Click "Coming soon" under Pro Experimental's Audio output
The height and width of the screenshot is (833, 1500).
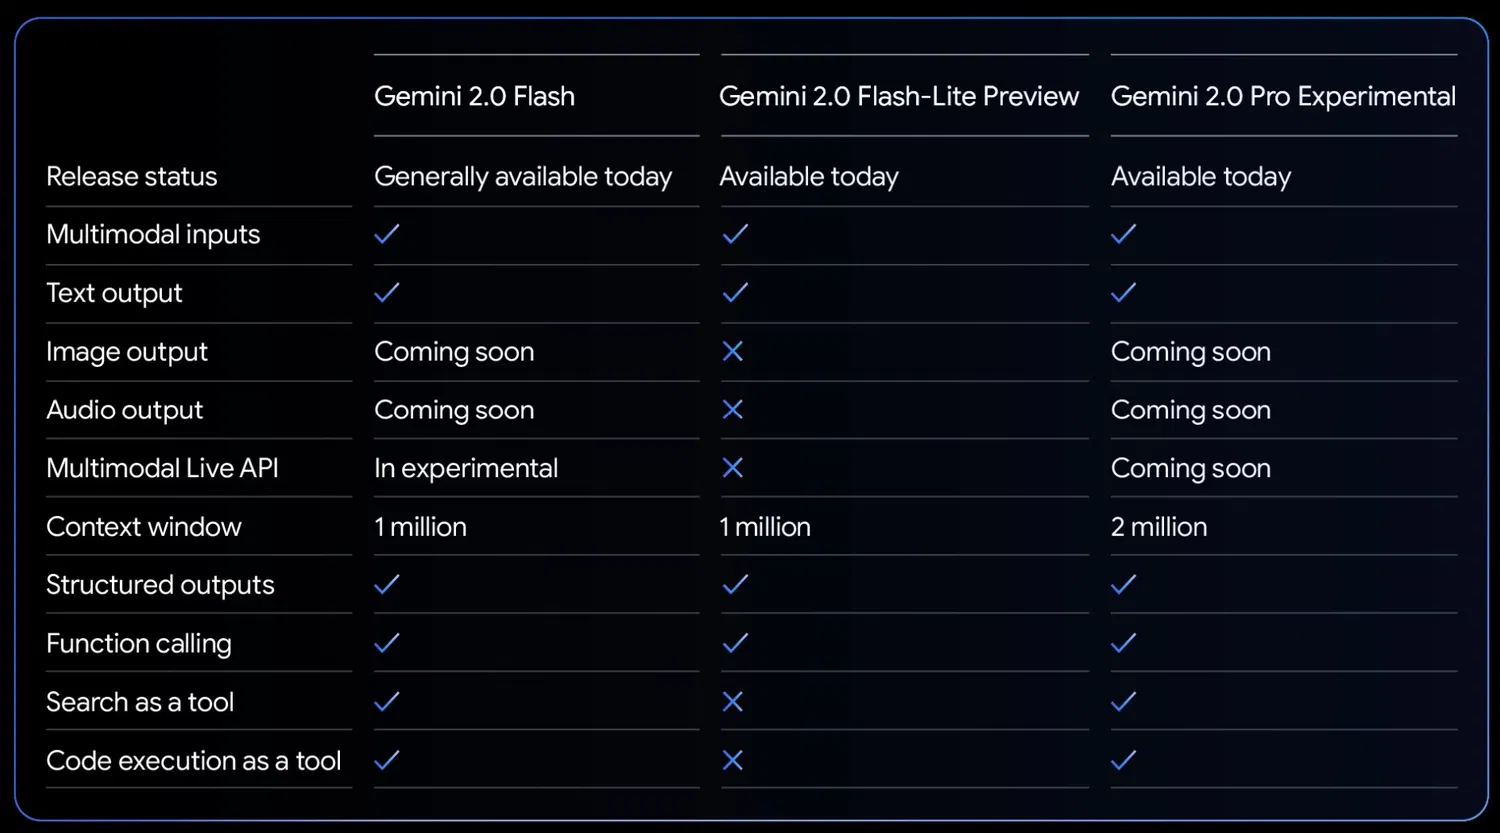point(1191,410)
